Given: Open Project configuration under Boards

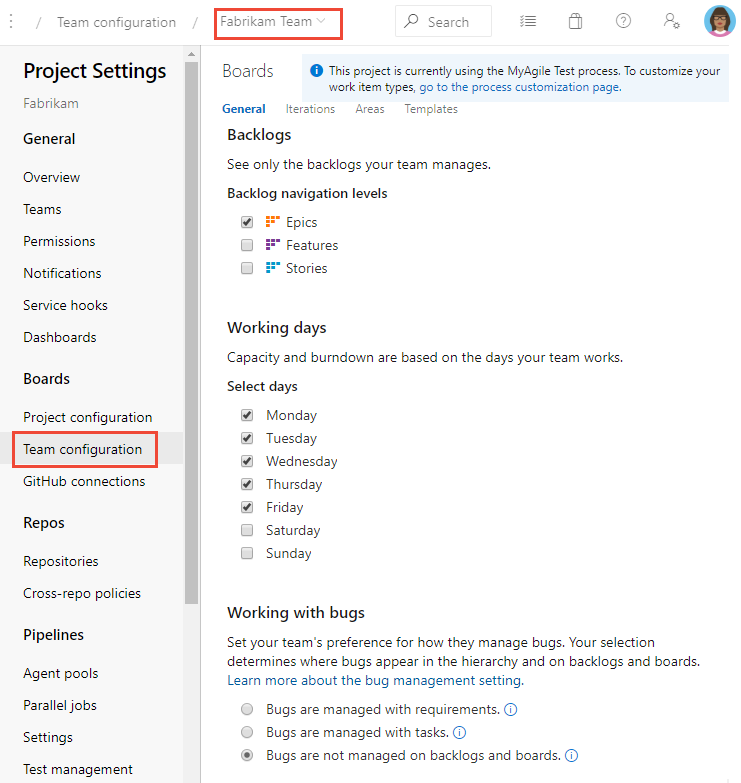Looking at the screenshot, I should pyautogui.click(x=87, y=417).
